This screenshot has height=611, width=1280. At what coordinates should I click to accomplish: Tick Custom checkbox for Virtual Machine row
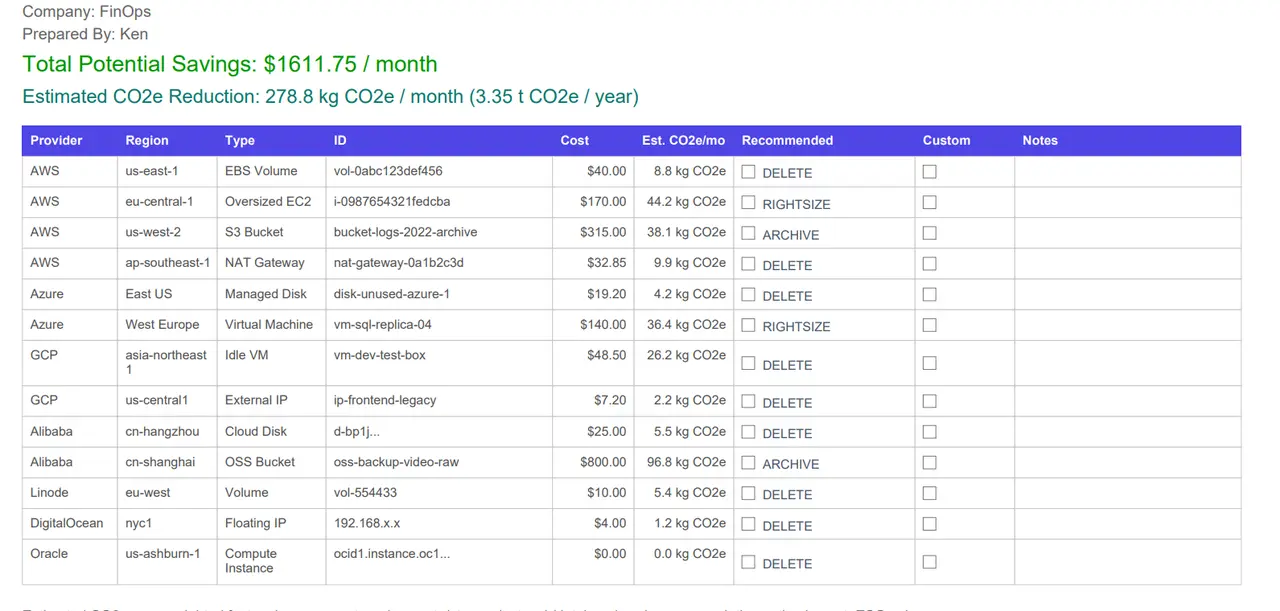click(929, 325)
